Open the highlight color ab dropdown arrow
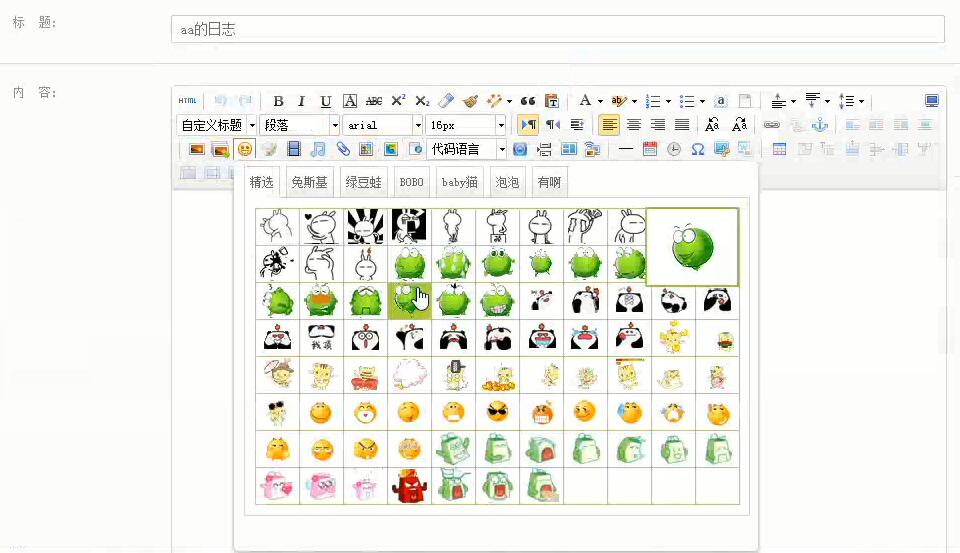This screenshot has height=553, width=960. (634, 102)
